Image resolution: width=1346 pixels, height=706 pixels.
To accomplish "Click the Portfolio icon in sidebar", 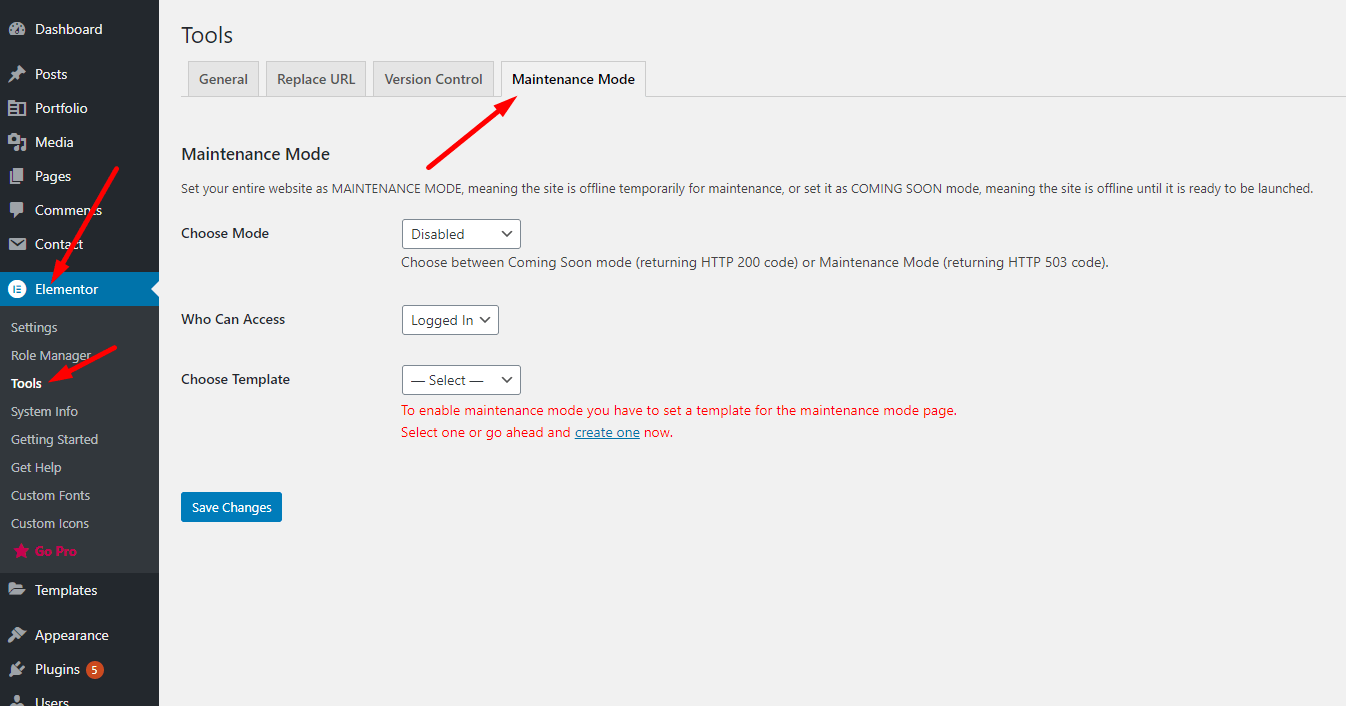I will pos(17,109).
